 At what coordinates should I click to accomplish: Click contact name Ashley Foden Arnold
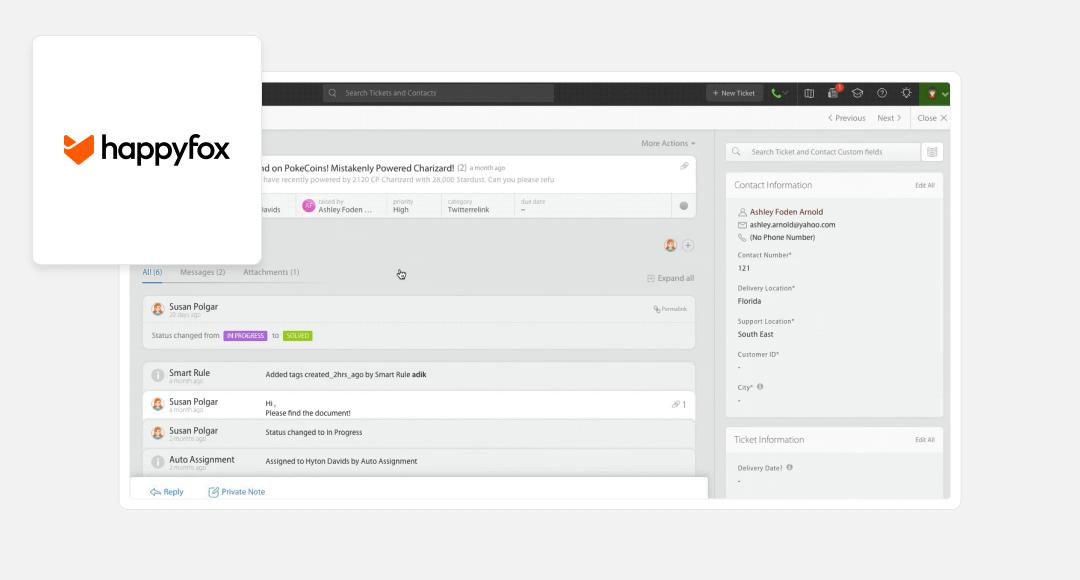[786, 212]
